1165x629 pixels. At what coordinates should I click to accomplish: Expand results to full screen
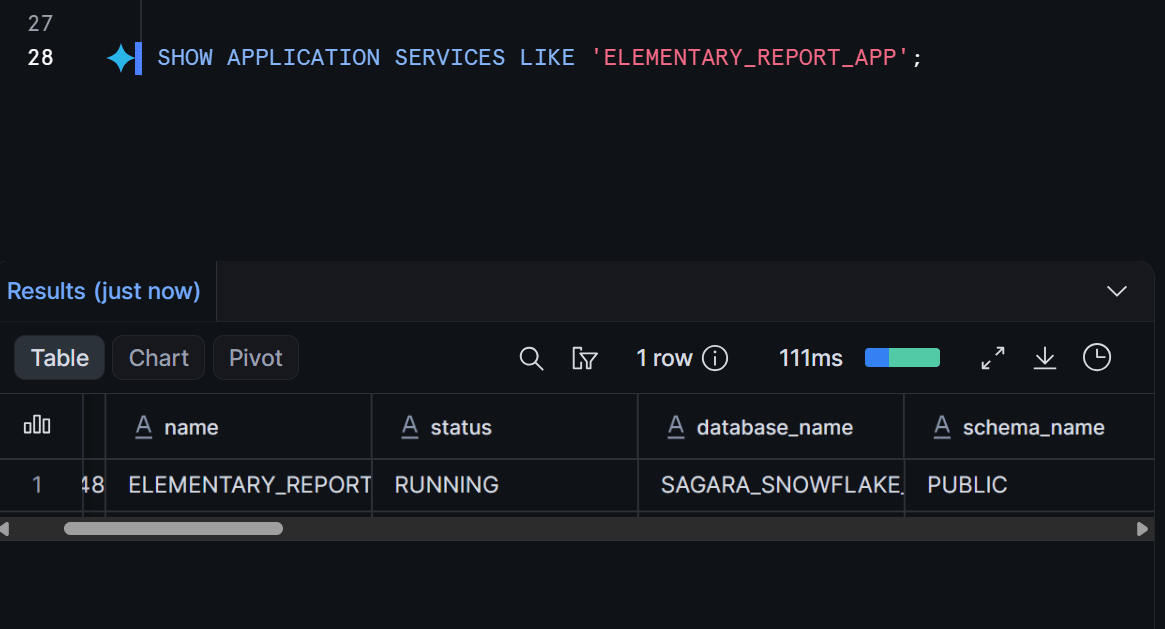993,358
